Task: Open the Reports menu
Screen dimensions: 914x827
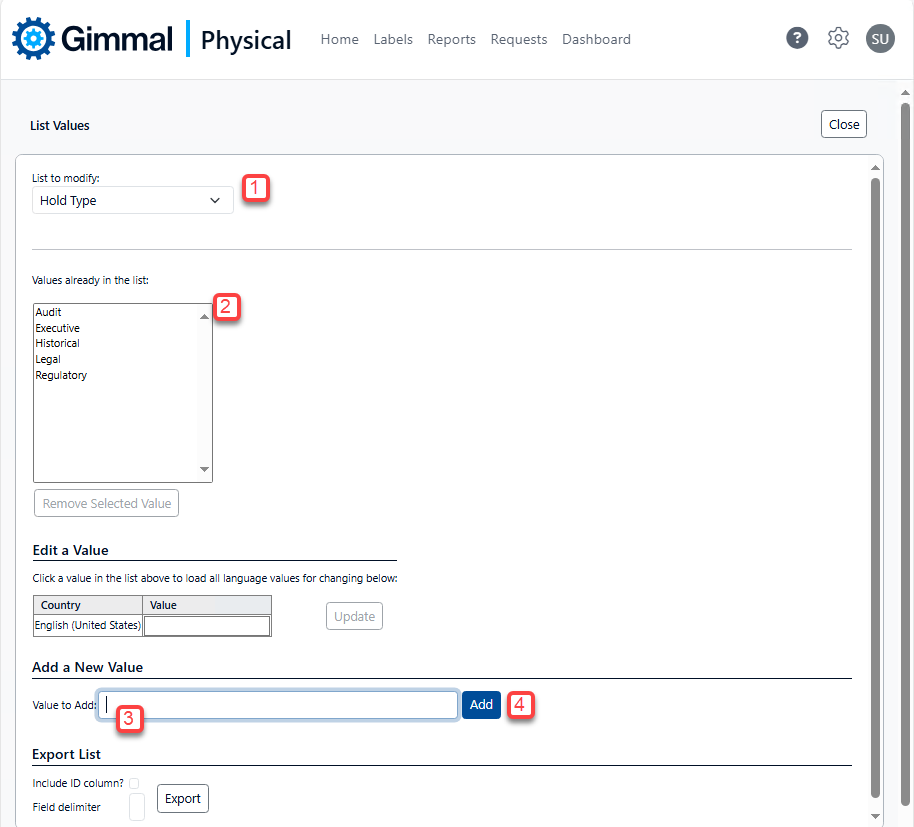Action: tap(451, 40)
